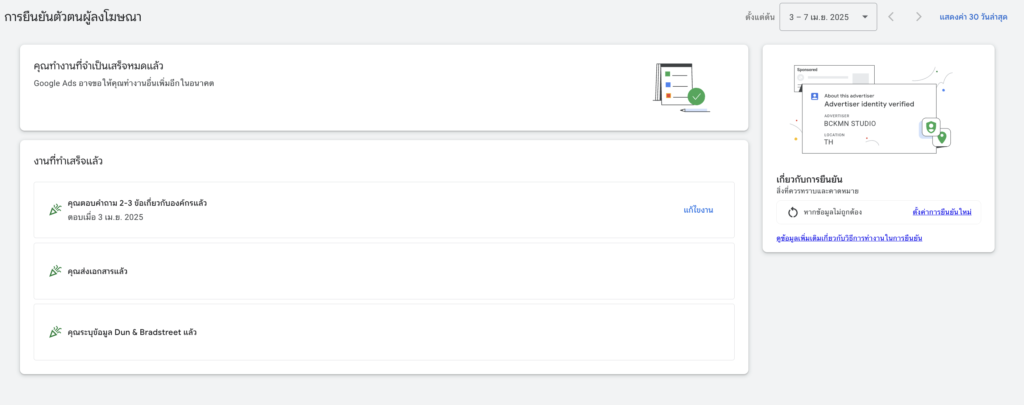Click แก้ไขงาน to edit organization answers
This screenshot has height=405, width=1024.
[x=697, y=210]
